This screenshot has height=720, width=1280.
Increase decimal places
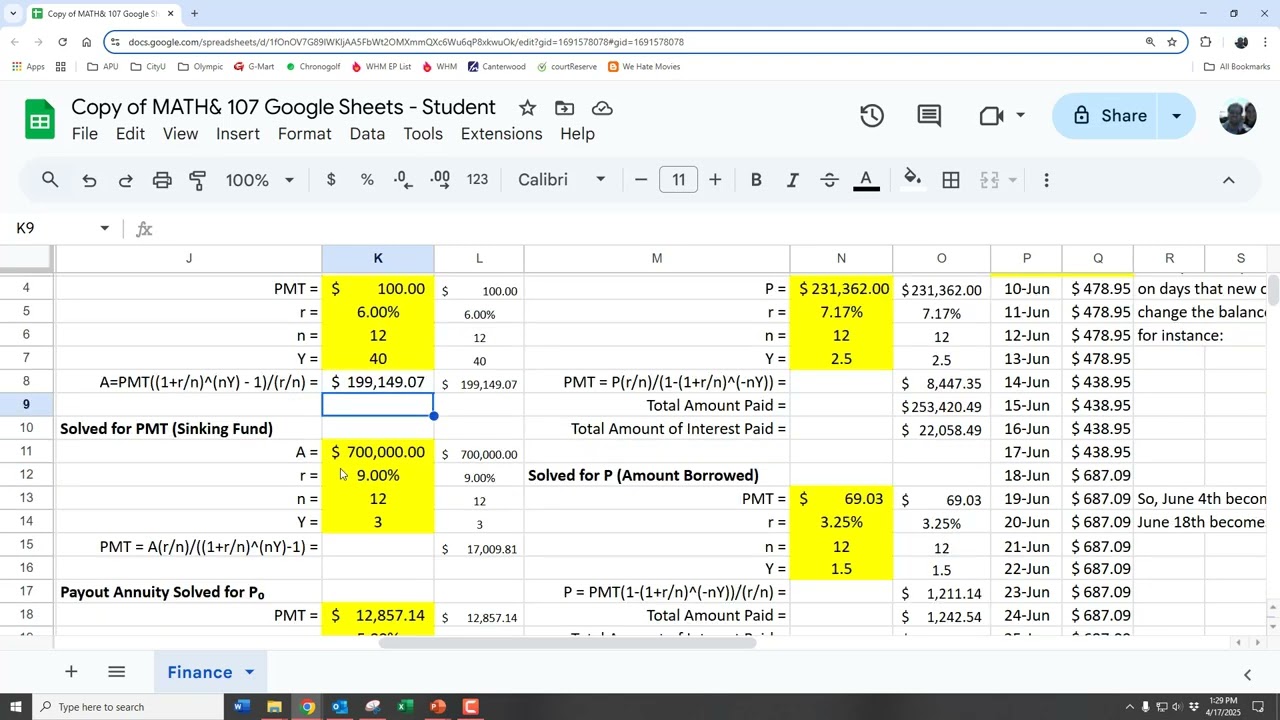point(439,180)
